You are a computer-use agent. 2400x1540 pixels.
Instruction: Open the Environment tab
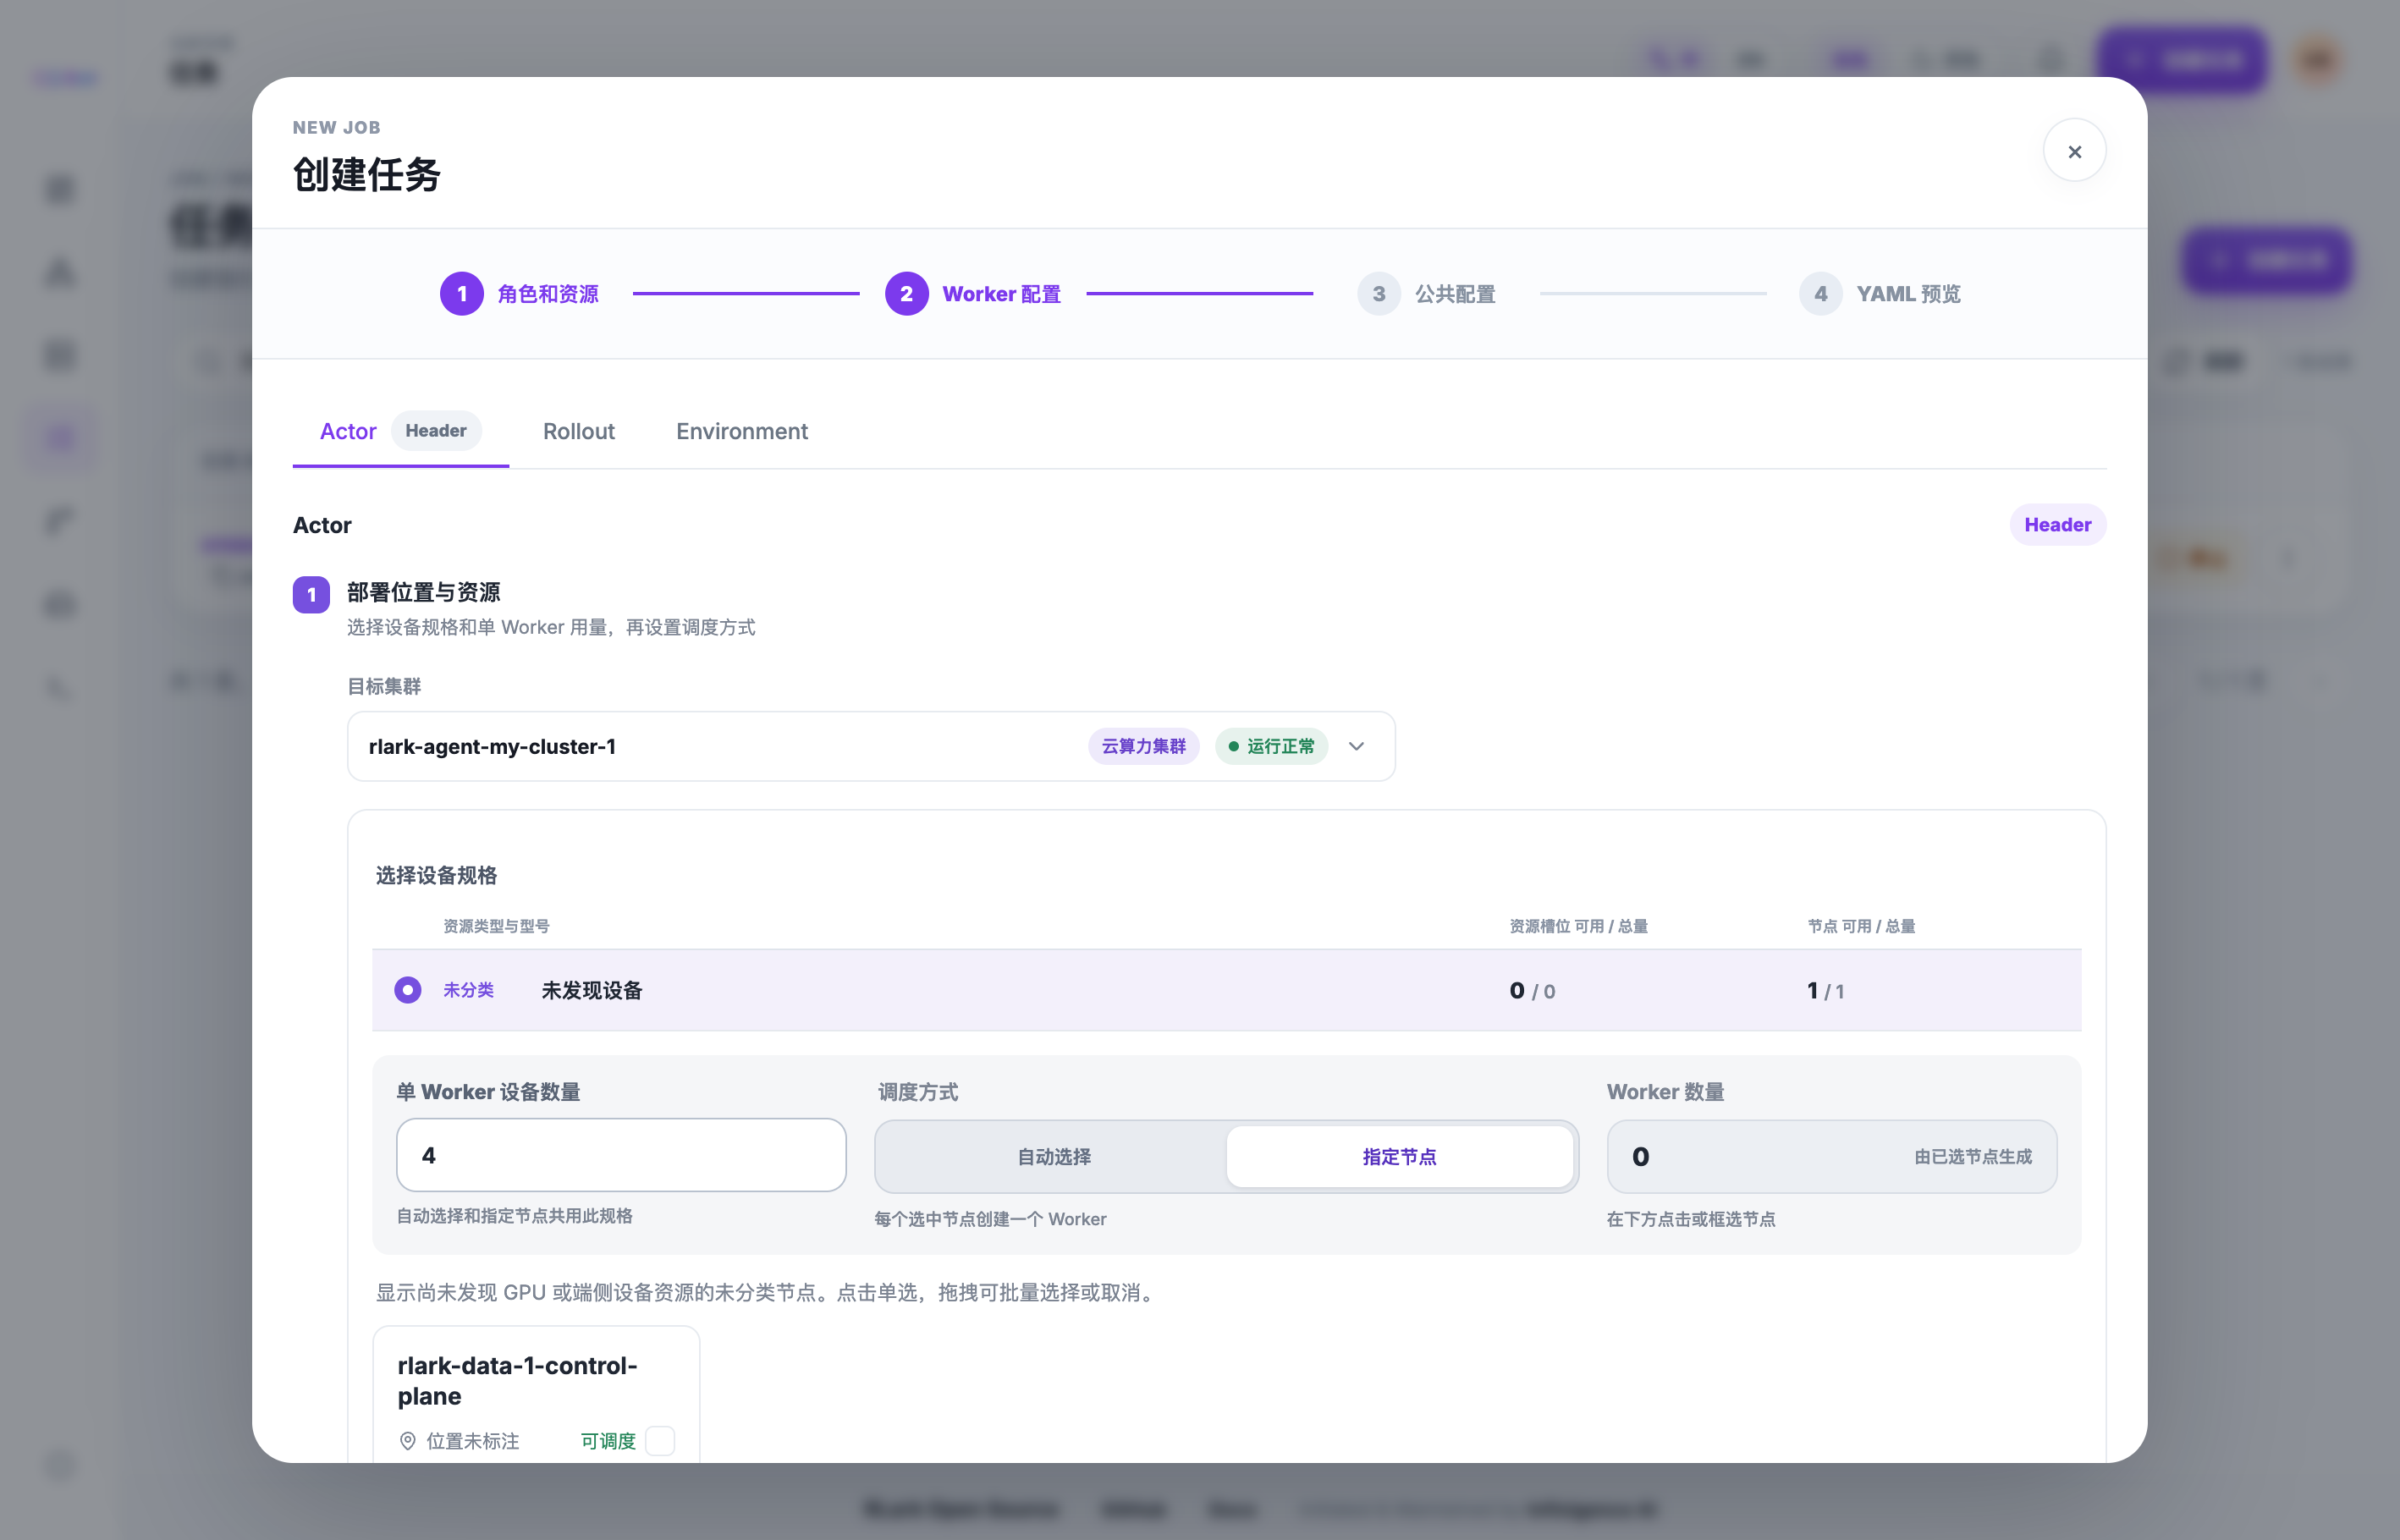(742, 431)
